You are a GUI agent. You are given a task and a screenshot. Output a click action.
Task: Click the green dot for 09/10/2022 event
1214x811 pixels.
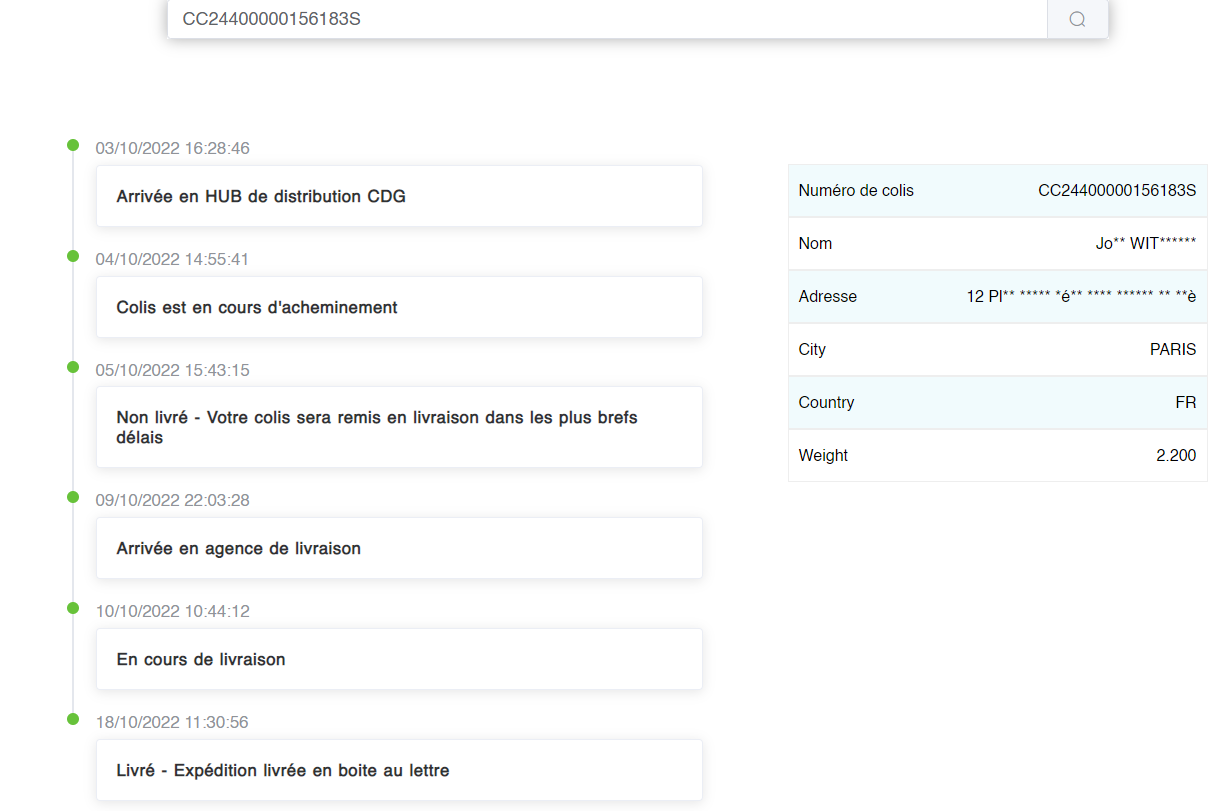coord(73,498)
